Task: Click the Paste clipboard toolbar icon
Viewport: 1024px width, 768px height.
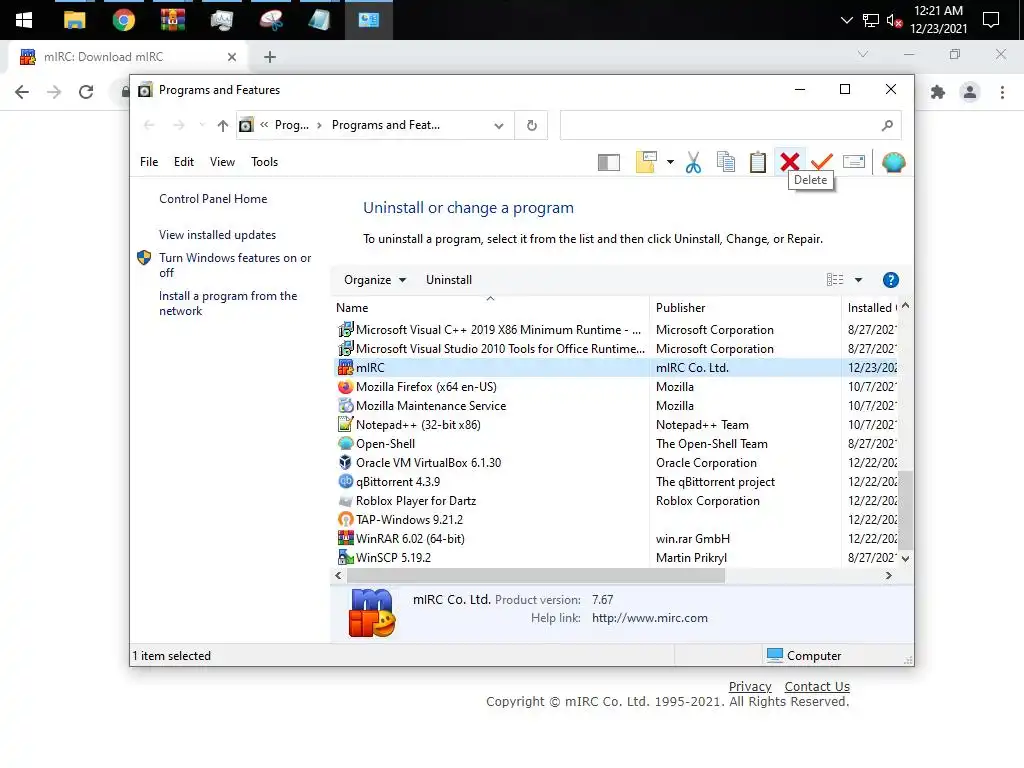Action: [x=758, y=162]
